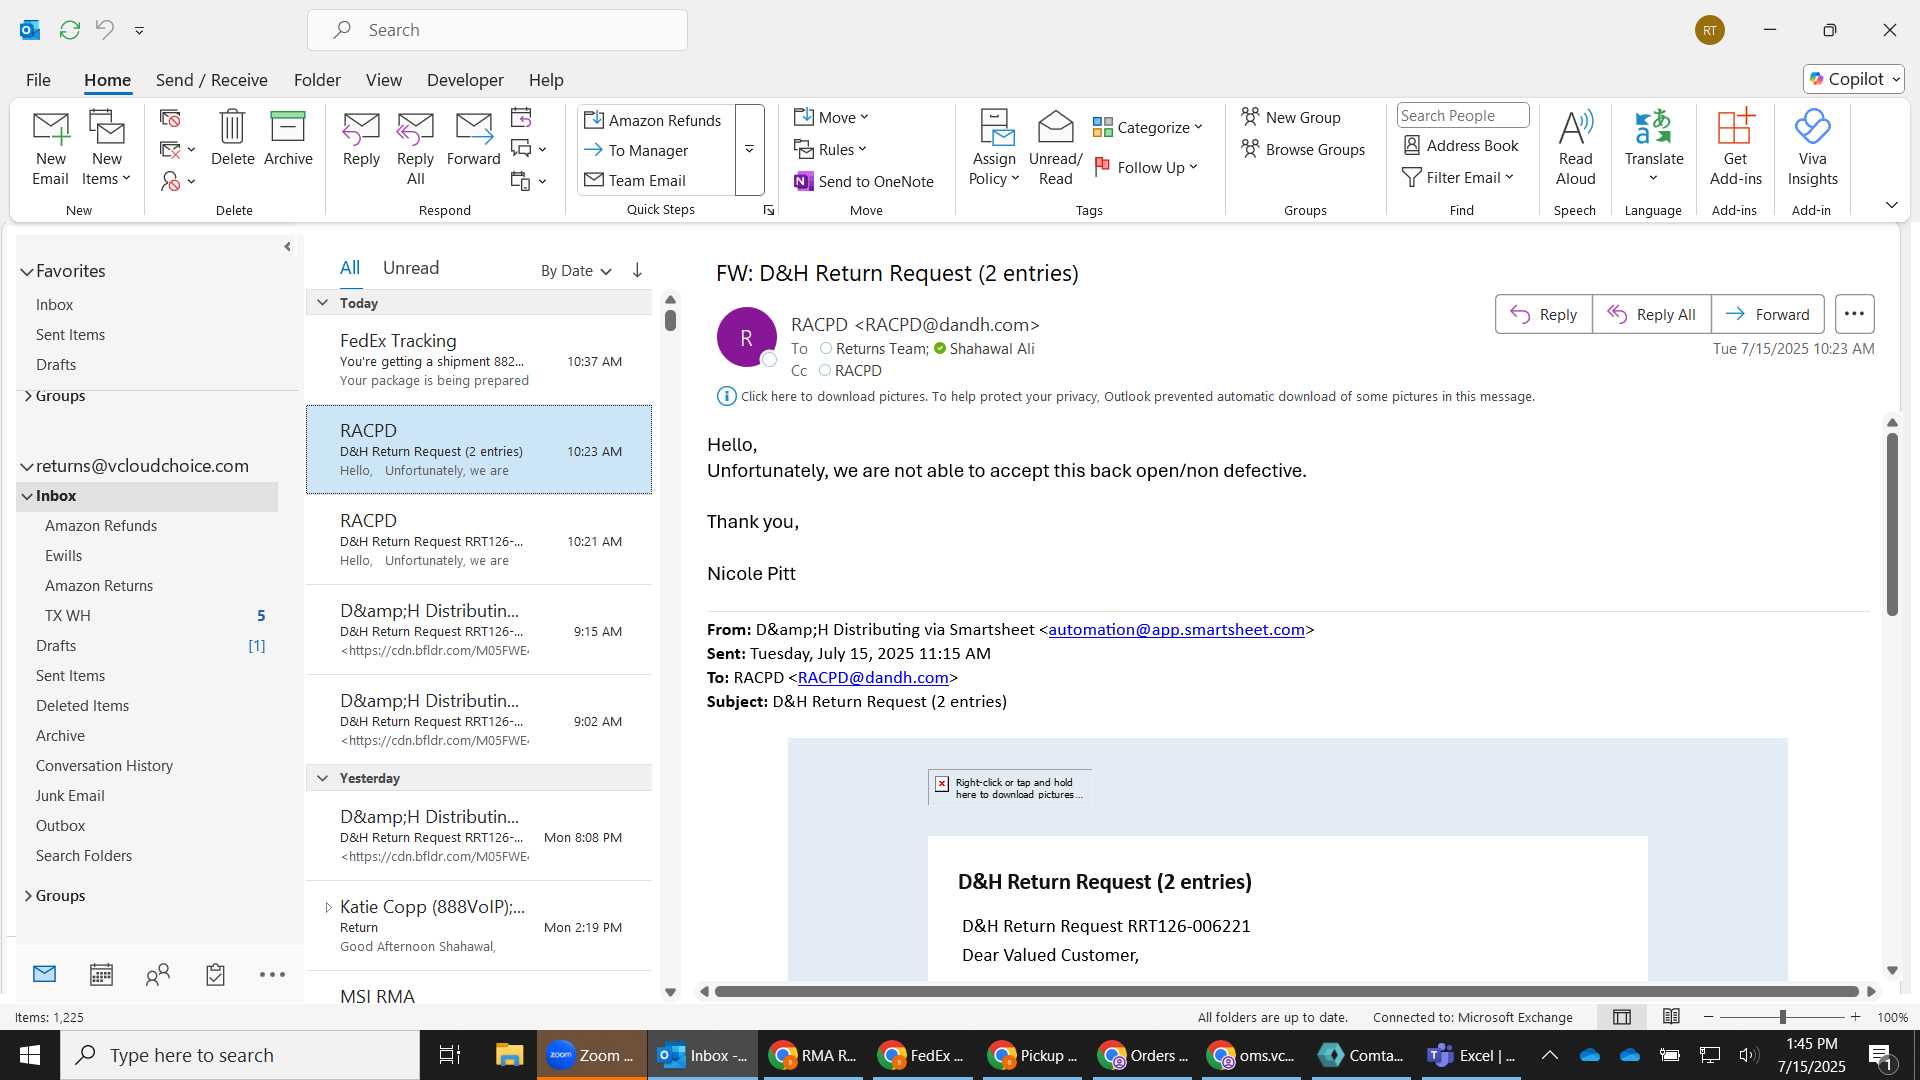Open the Developer tab

point(465,80)
